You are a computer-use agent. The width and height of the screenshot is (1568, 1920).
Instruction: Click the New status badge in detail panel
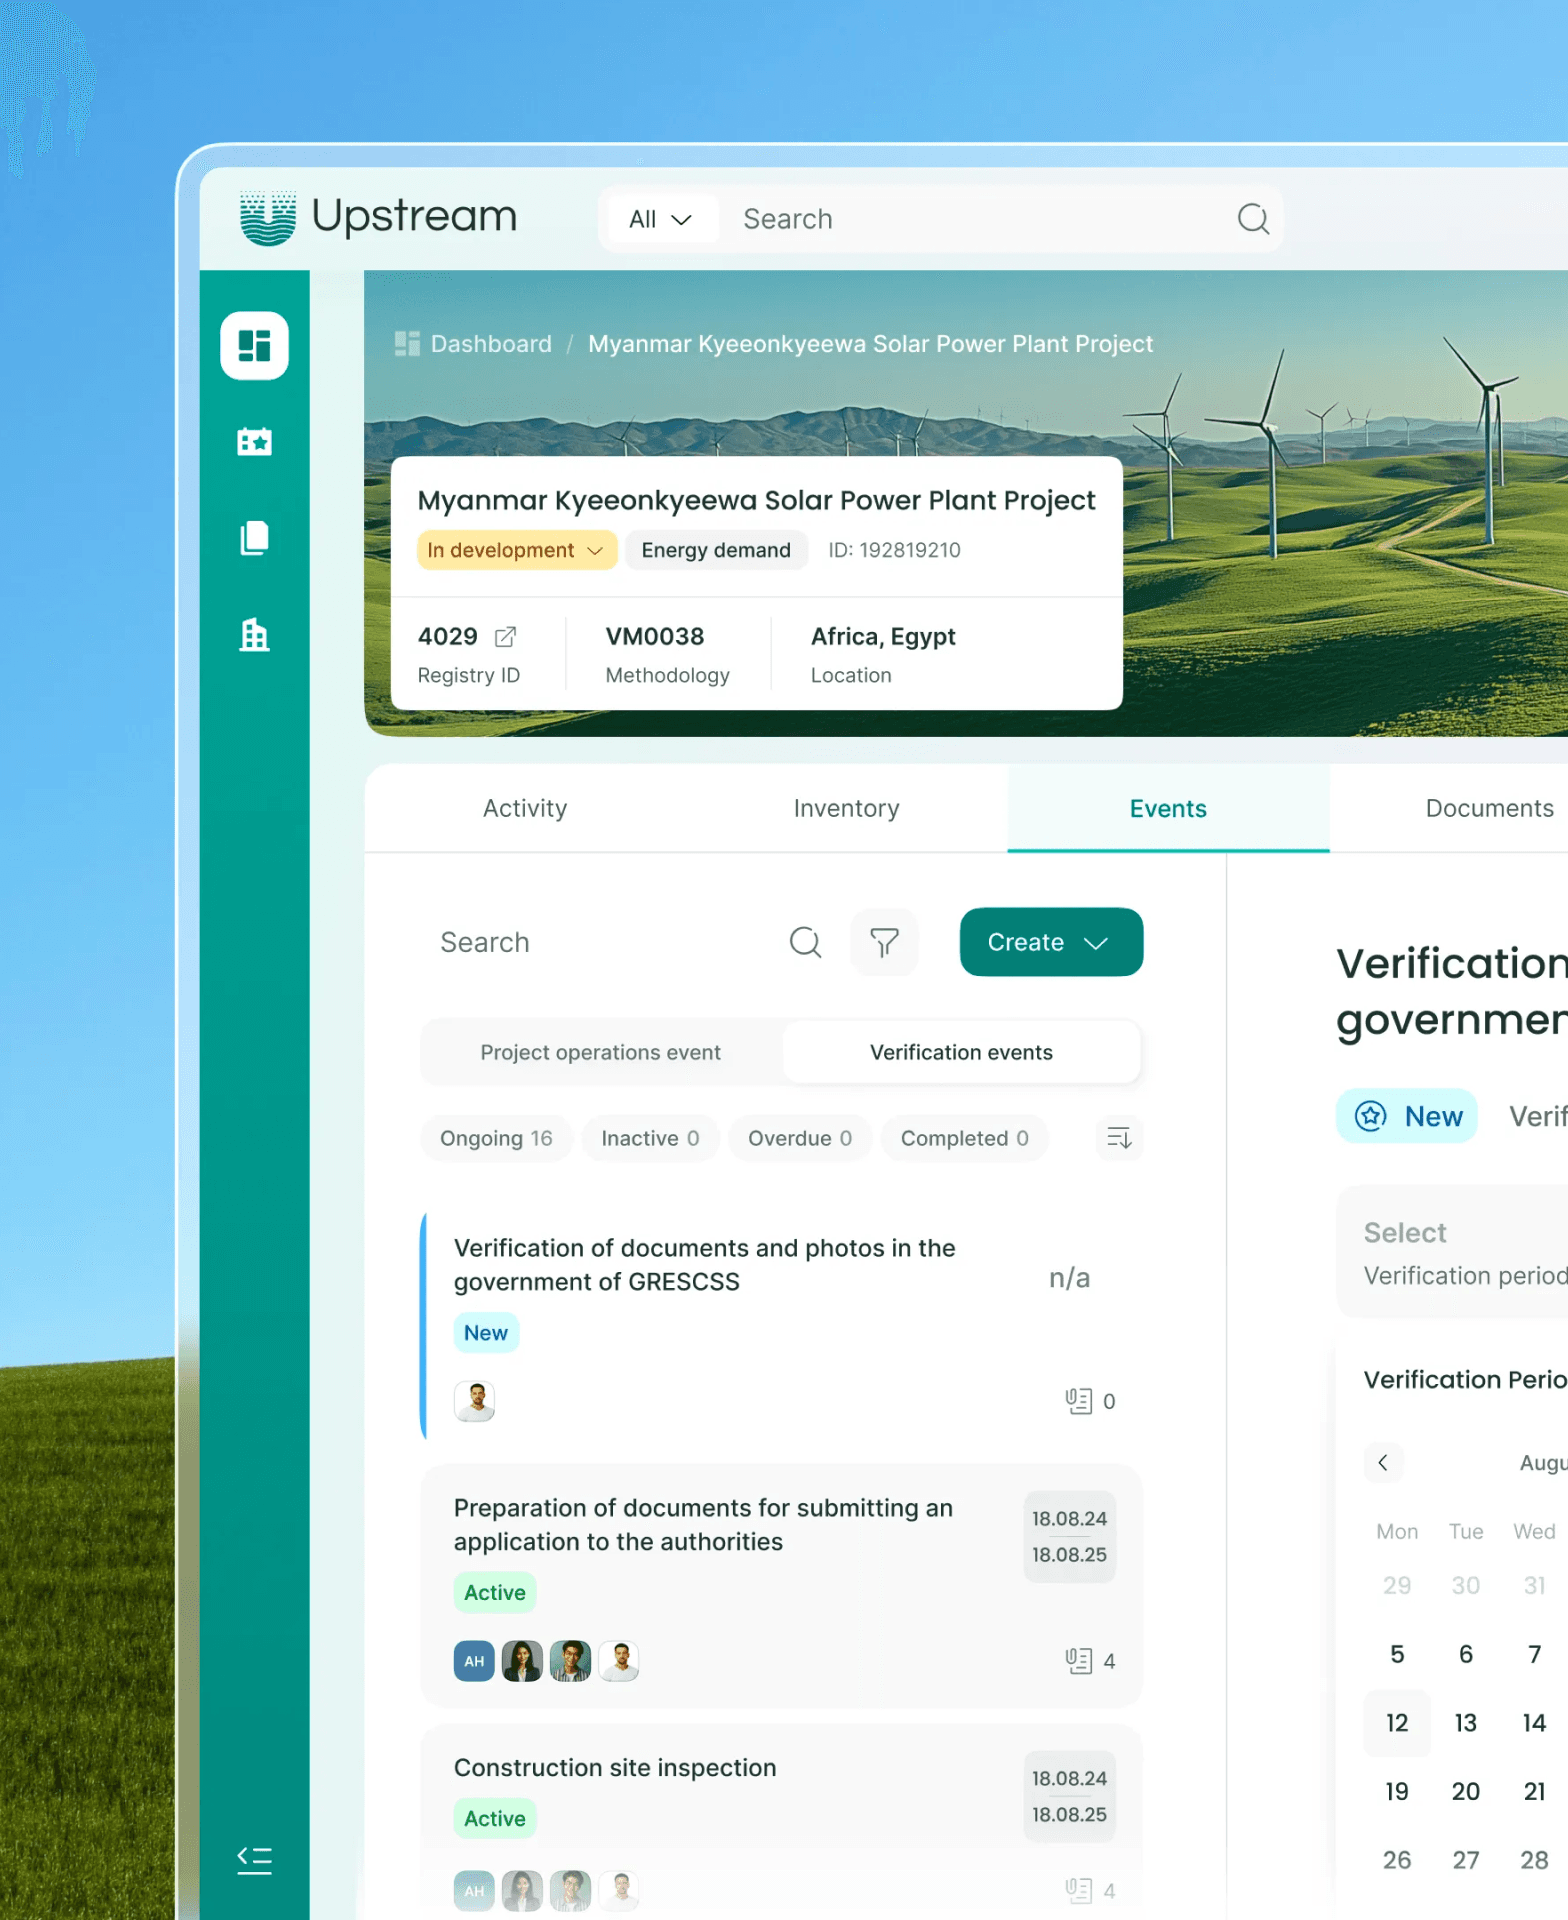click(1407, 1116)
